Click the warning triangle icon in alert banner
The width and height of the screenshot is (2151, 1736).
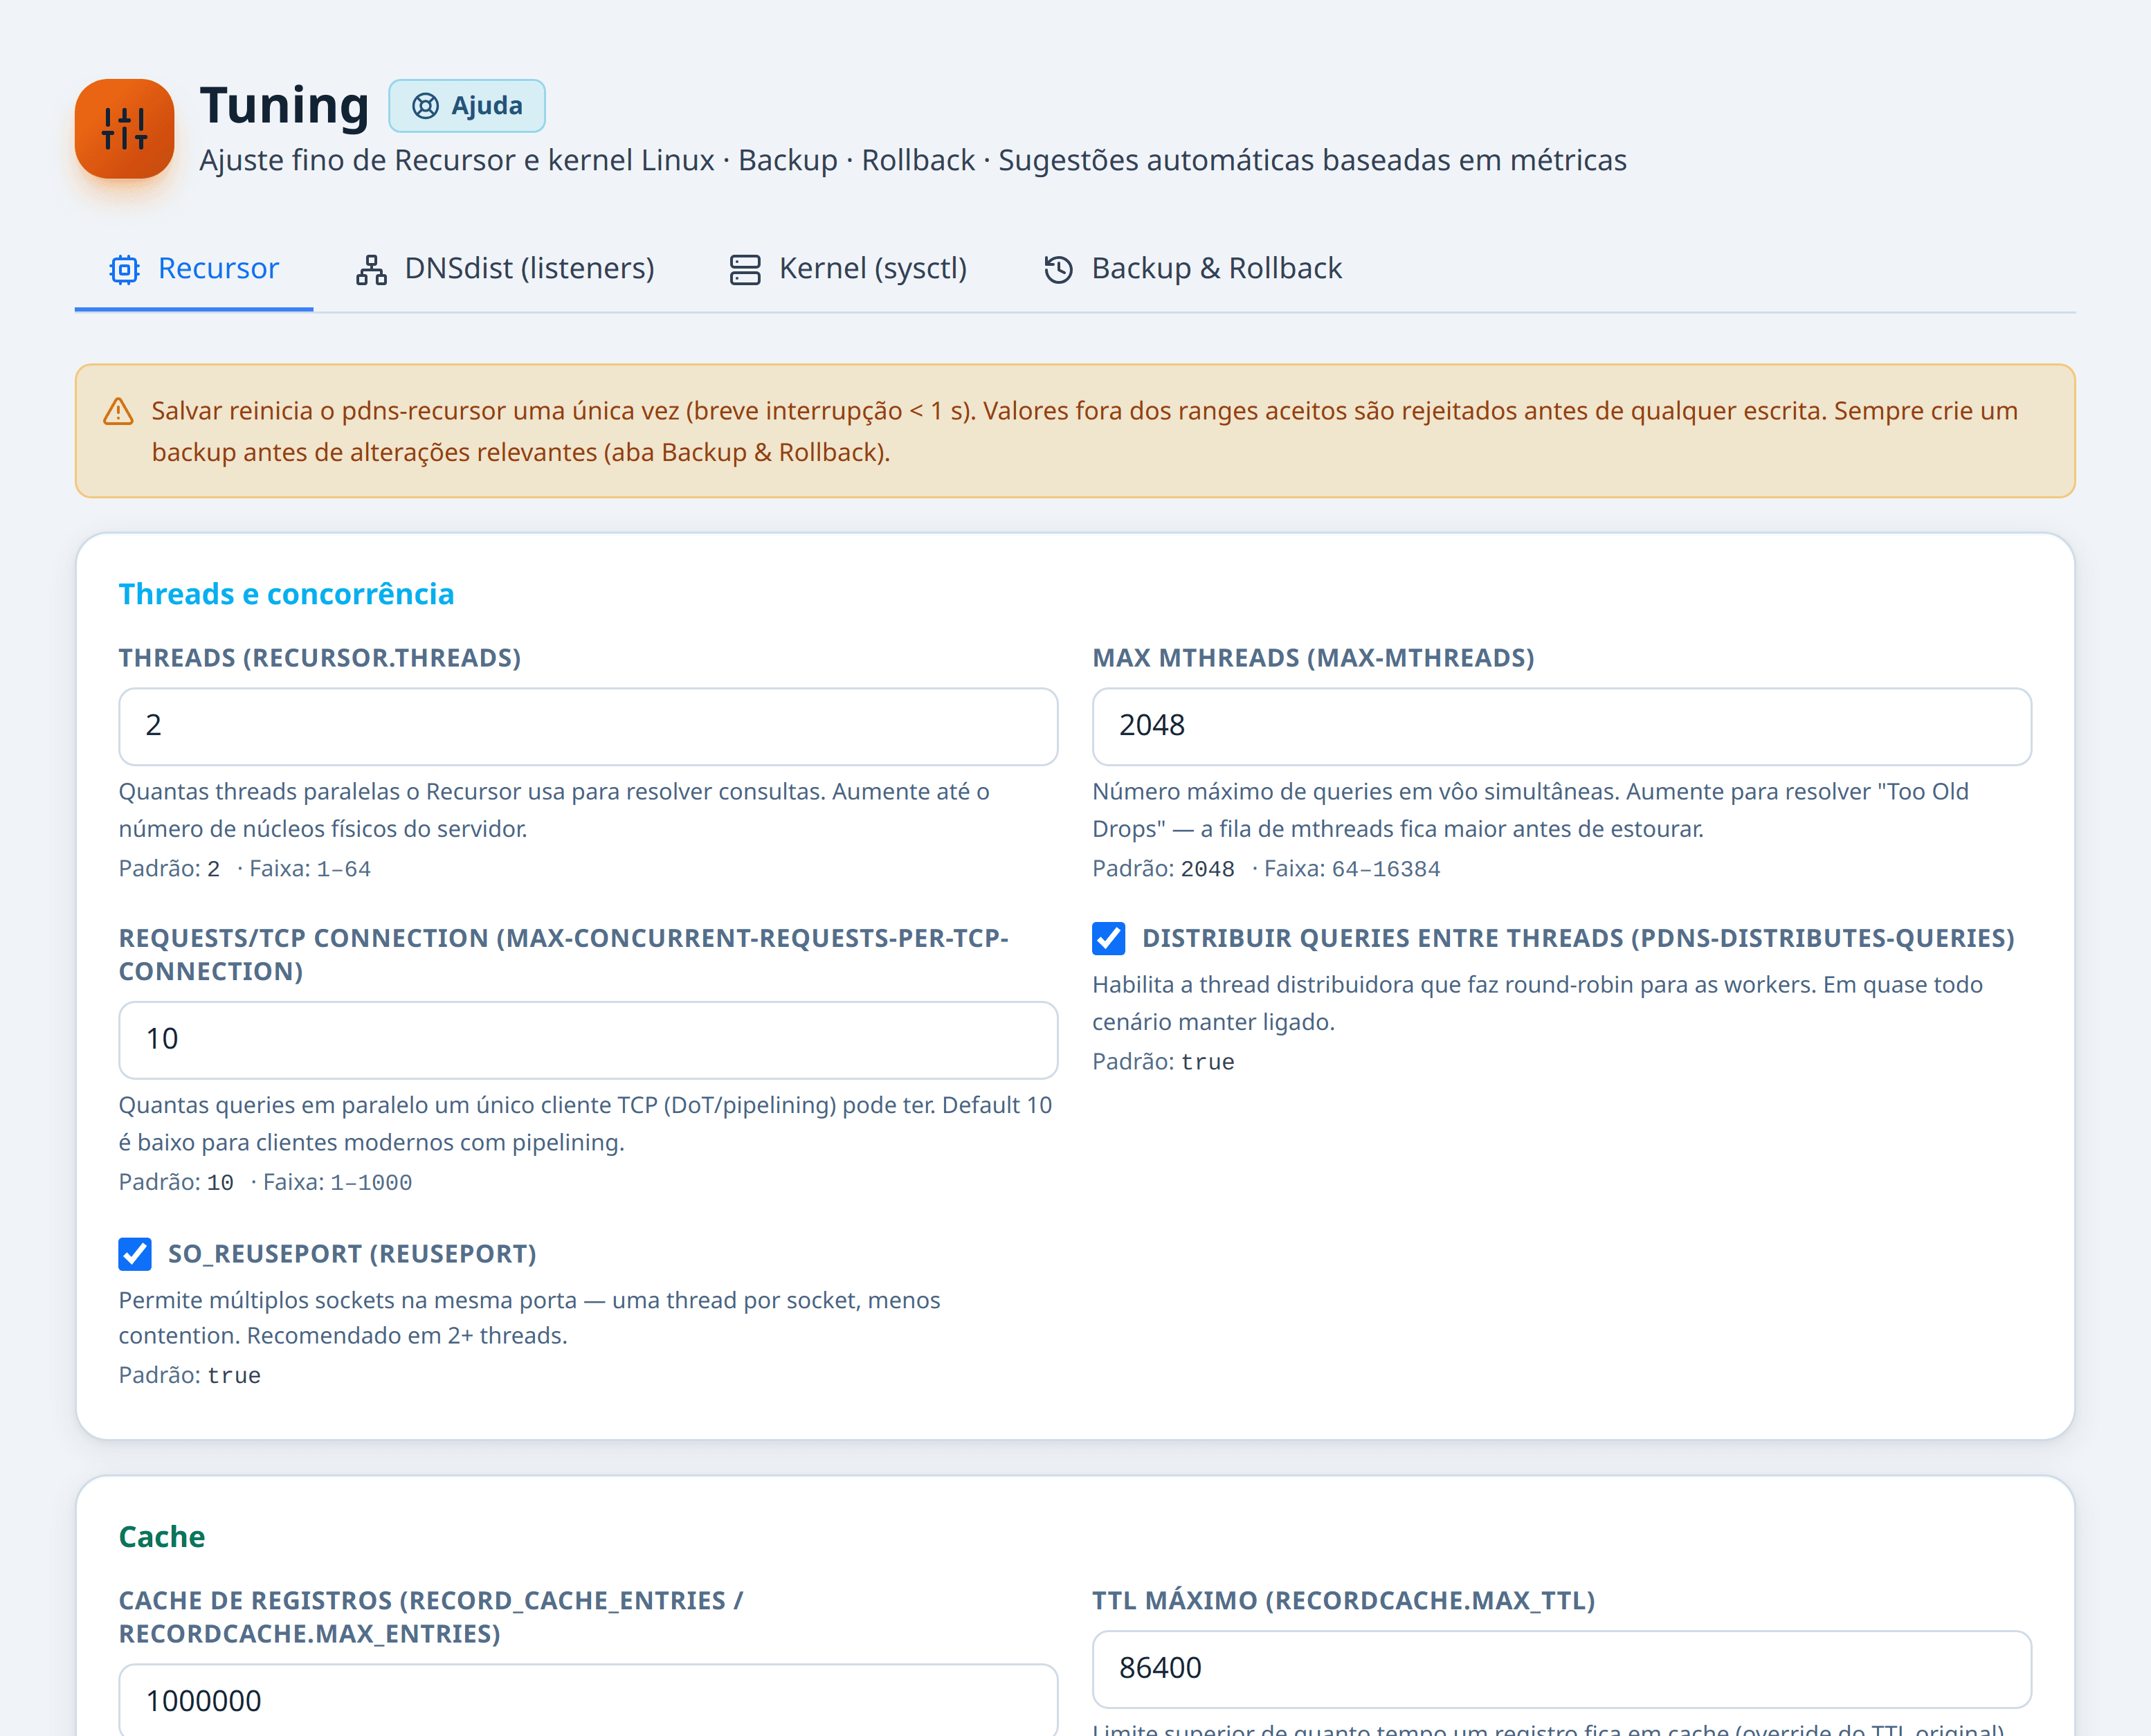click(x=119, y=411)
